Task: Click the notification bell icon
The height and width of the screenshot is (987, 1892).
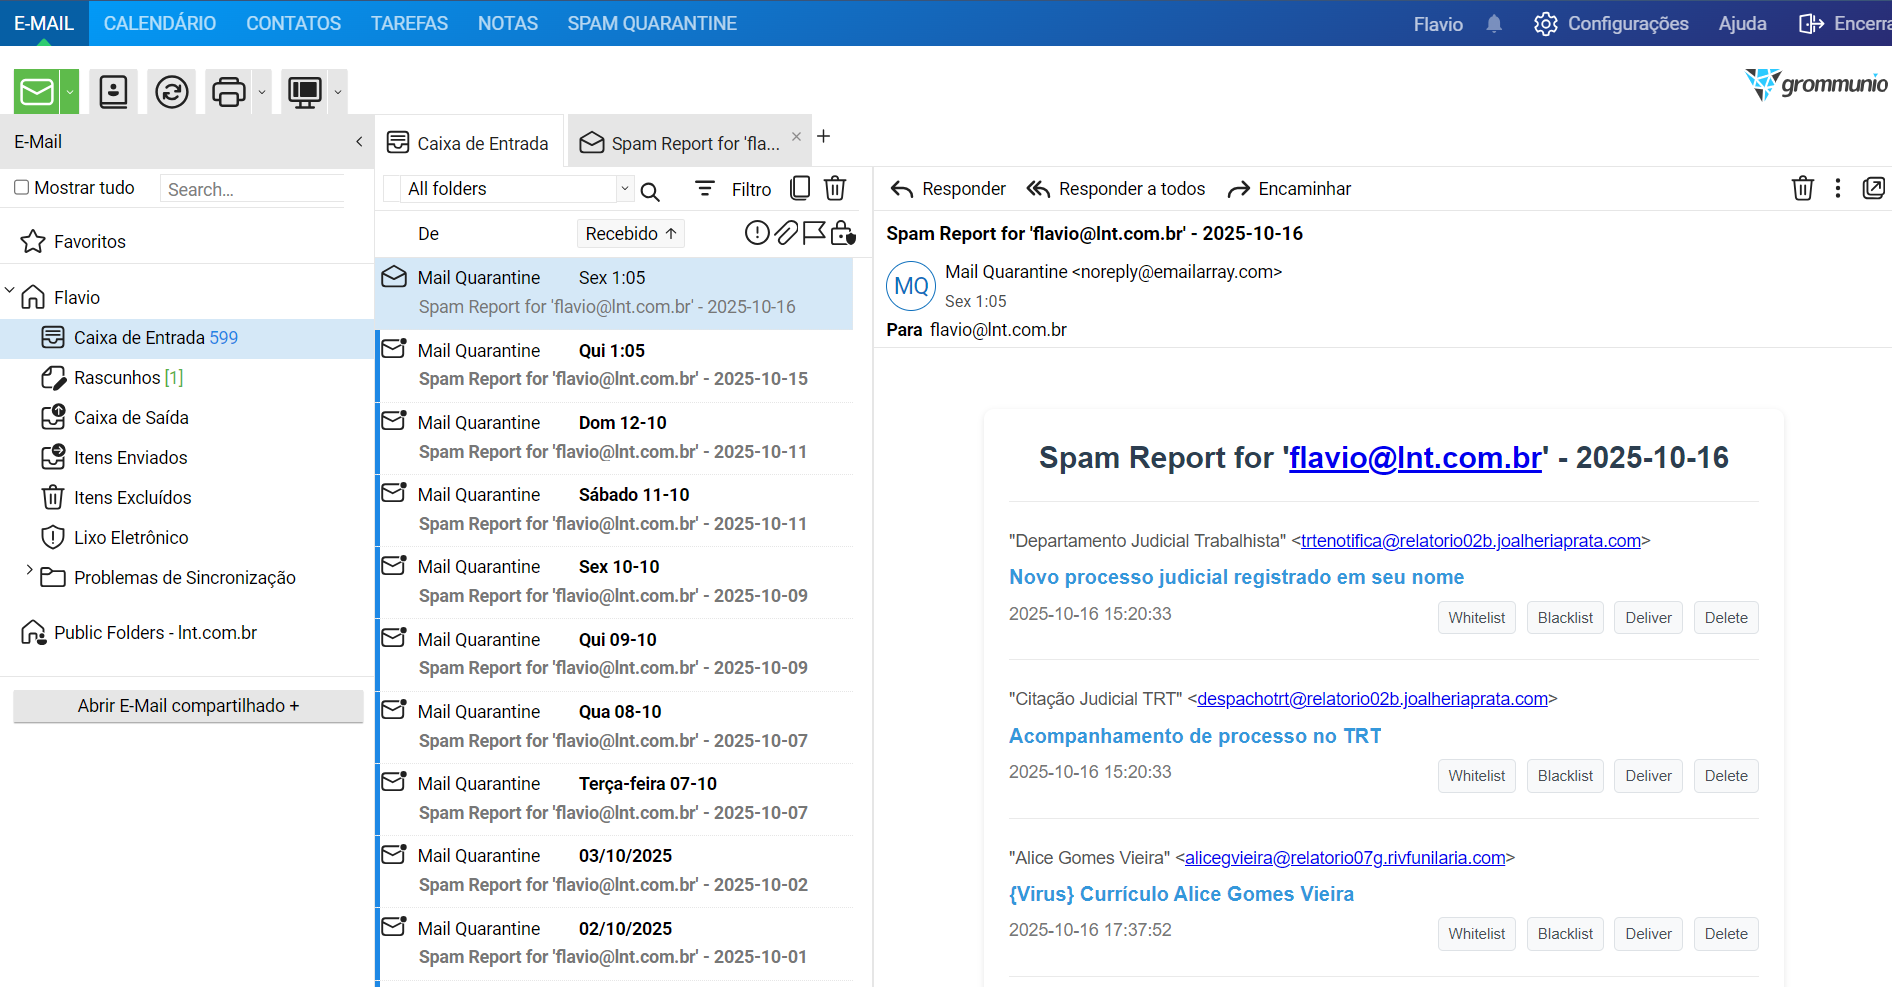Action: tap(1494, 24)
